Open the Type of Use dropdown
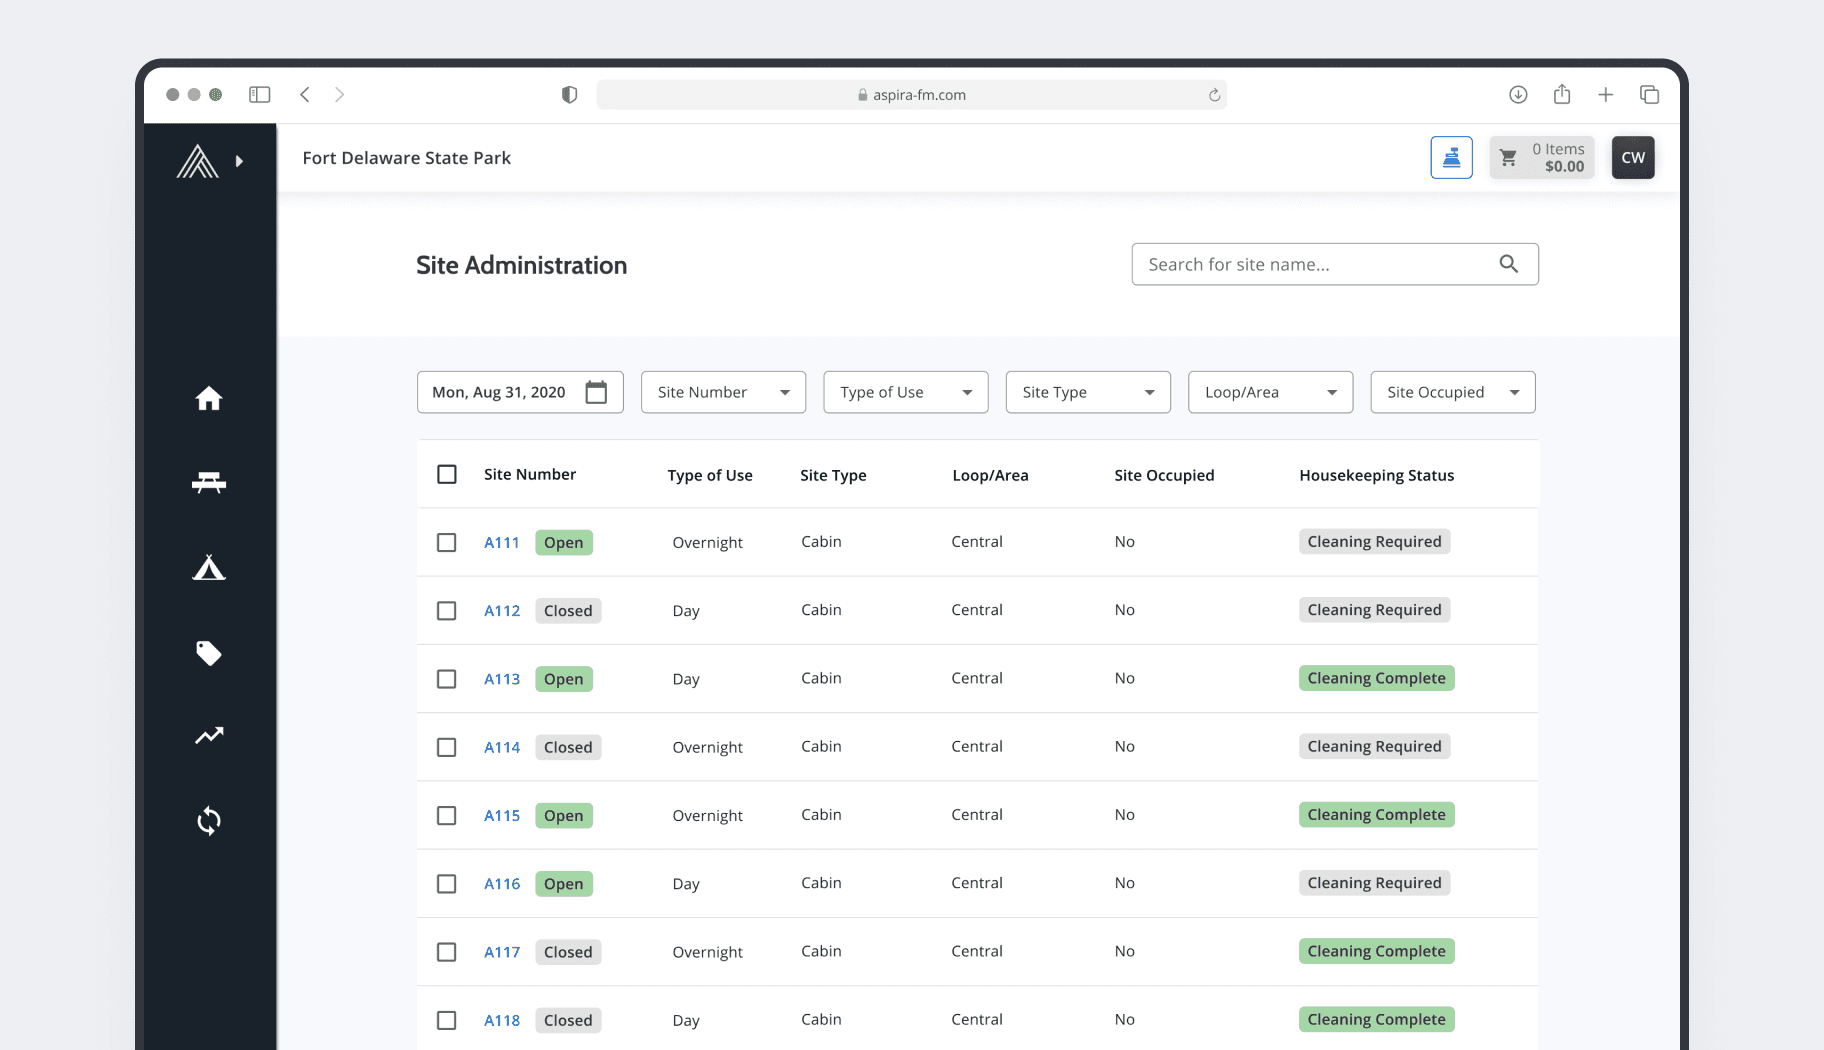Screen dimensions: 1824x1050 pyautogui.click(x=906, y=392)
